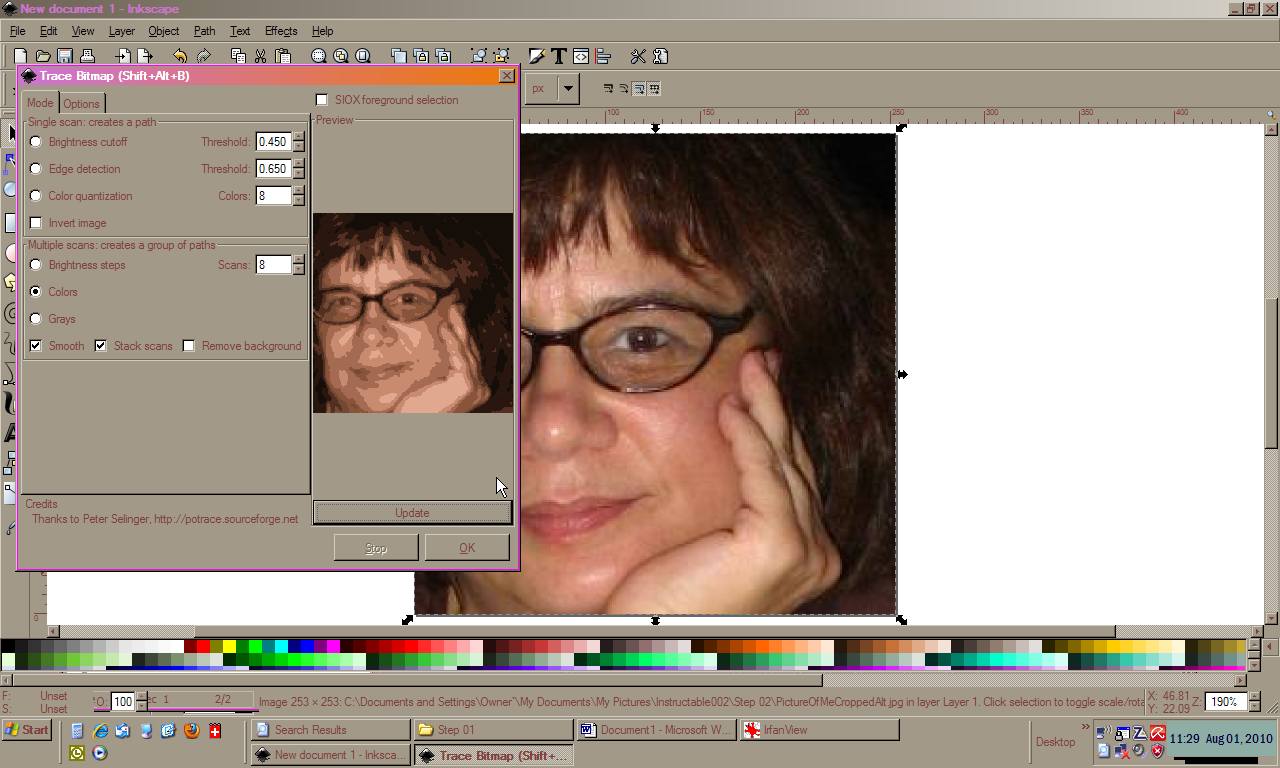Pick the yellow swatch in palette
Screen dimensions: 1280x768
(x=230, y=647)
